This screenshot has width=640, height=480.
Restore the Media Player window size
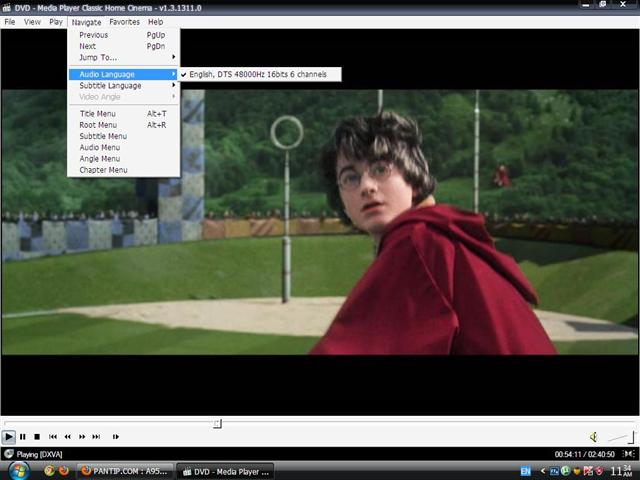pyautogui.click(x=603, y=5)
